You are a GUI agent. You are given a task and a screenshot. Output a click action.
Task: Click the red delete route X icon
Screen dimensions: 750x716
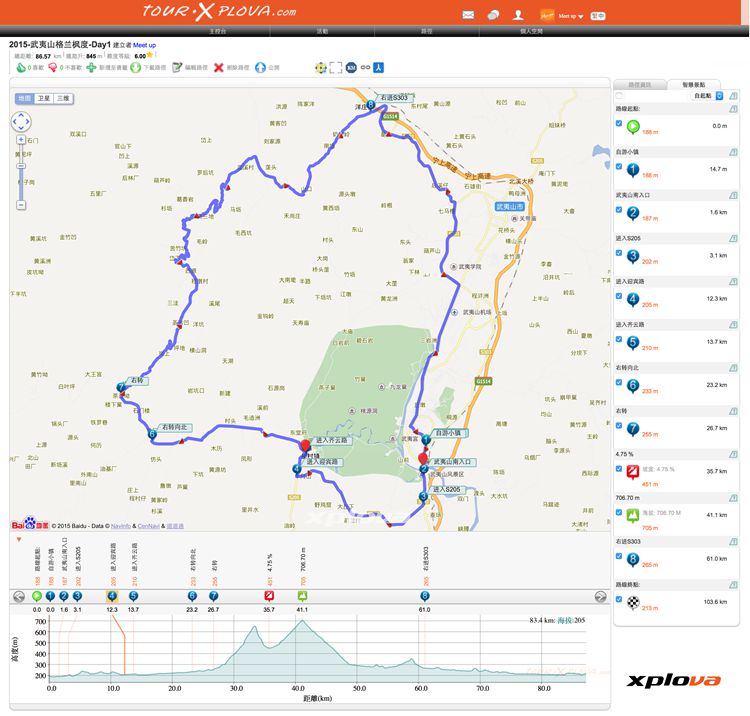(218, 67)
